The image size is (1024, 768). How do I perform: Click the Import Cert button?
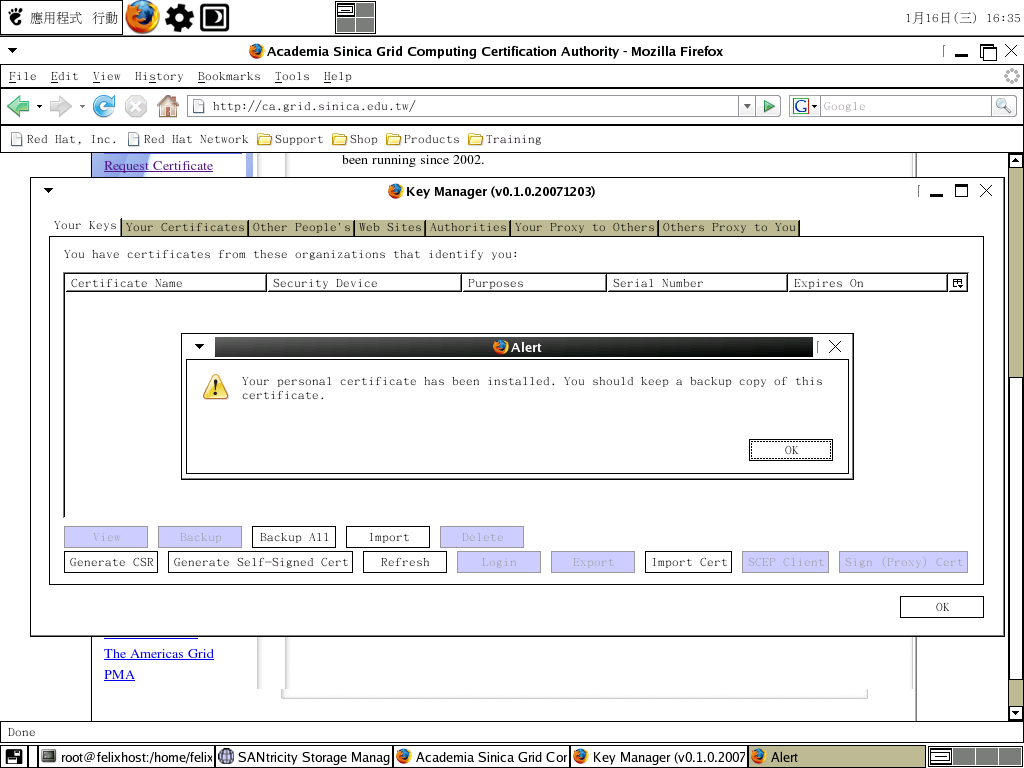pos(688,562)
